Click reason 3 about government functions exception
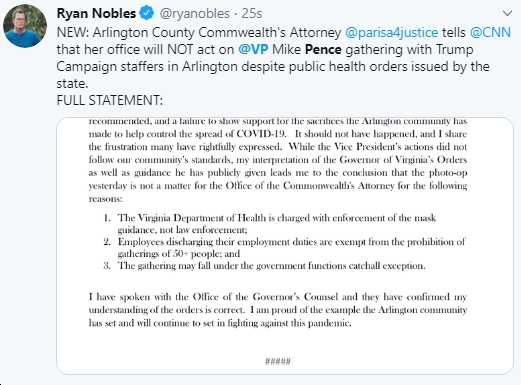The image size is (521, 385). click(x=264, y=266)
